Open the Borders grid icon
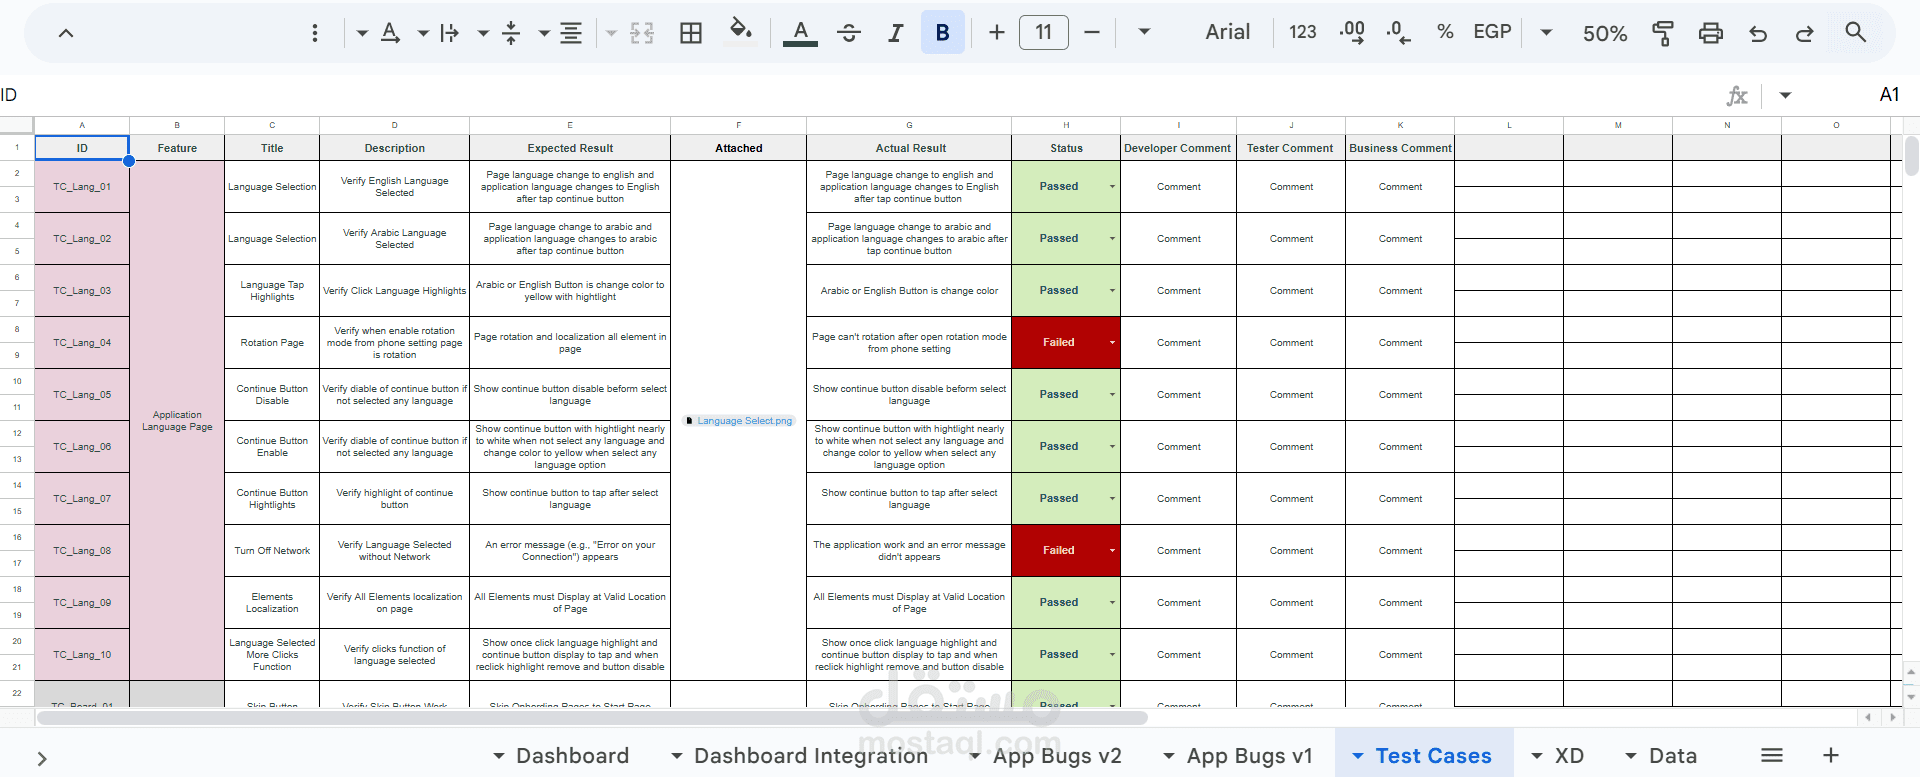The image size is (1920, 777). coord(690,33)
